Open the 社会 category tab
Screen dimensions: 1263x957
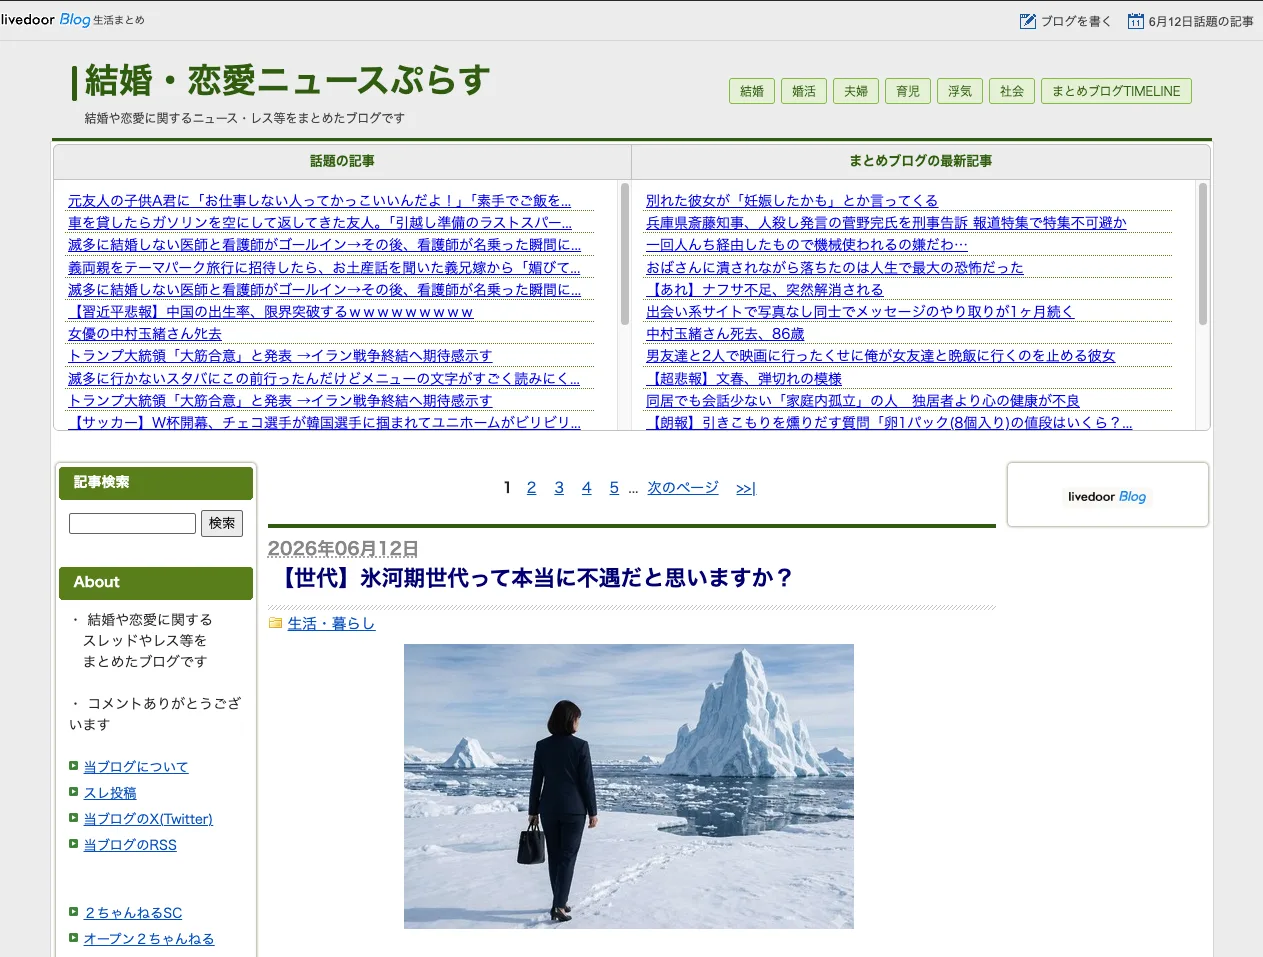pos(1012,91)
